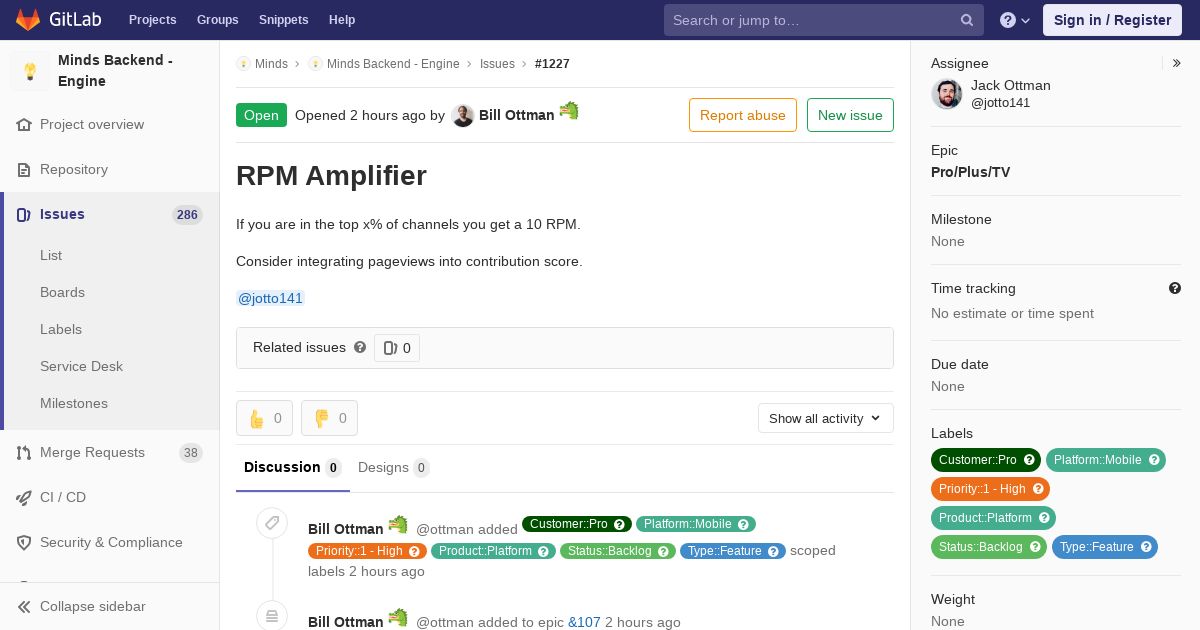Click the Report abuse button
Screen dimensions: 1200x630
click(x=743, y=115)
